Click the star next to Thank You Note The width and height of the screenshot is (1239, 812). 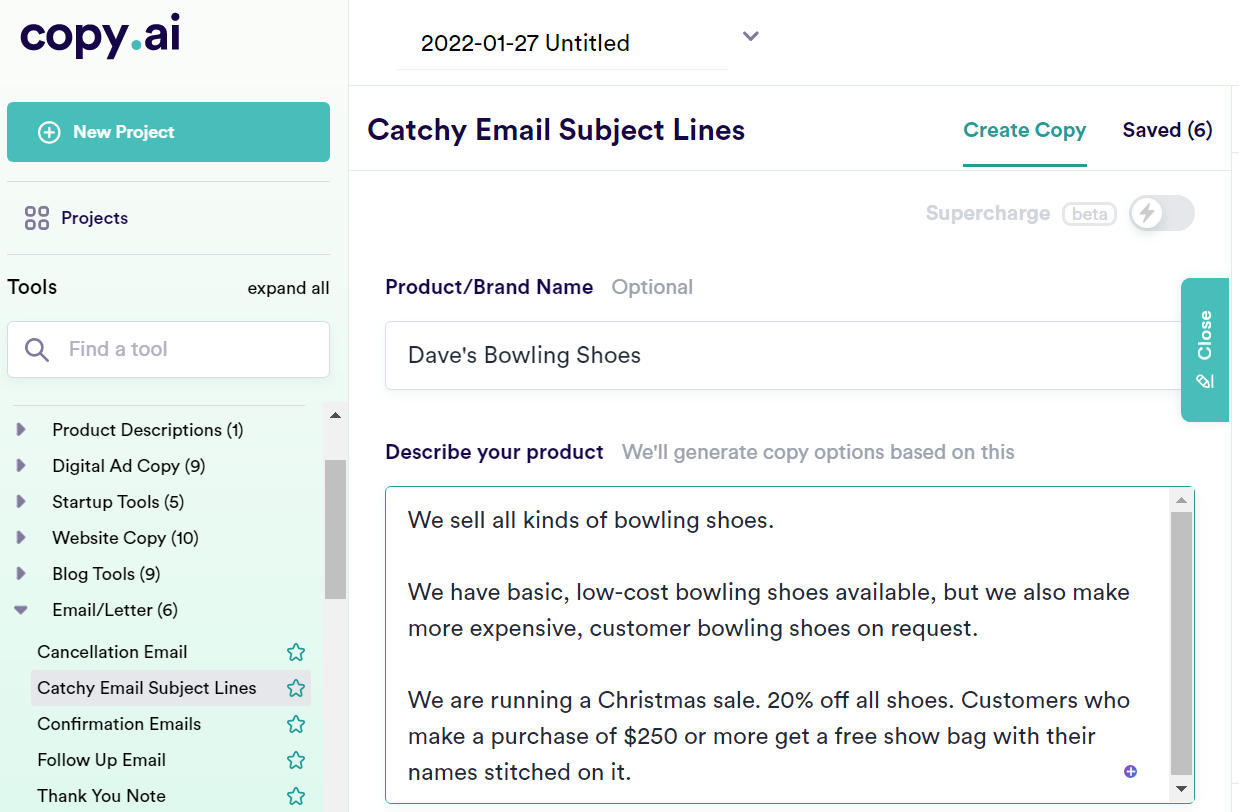point(295,795)
